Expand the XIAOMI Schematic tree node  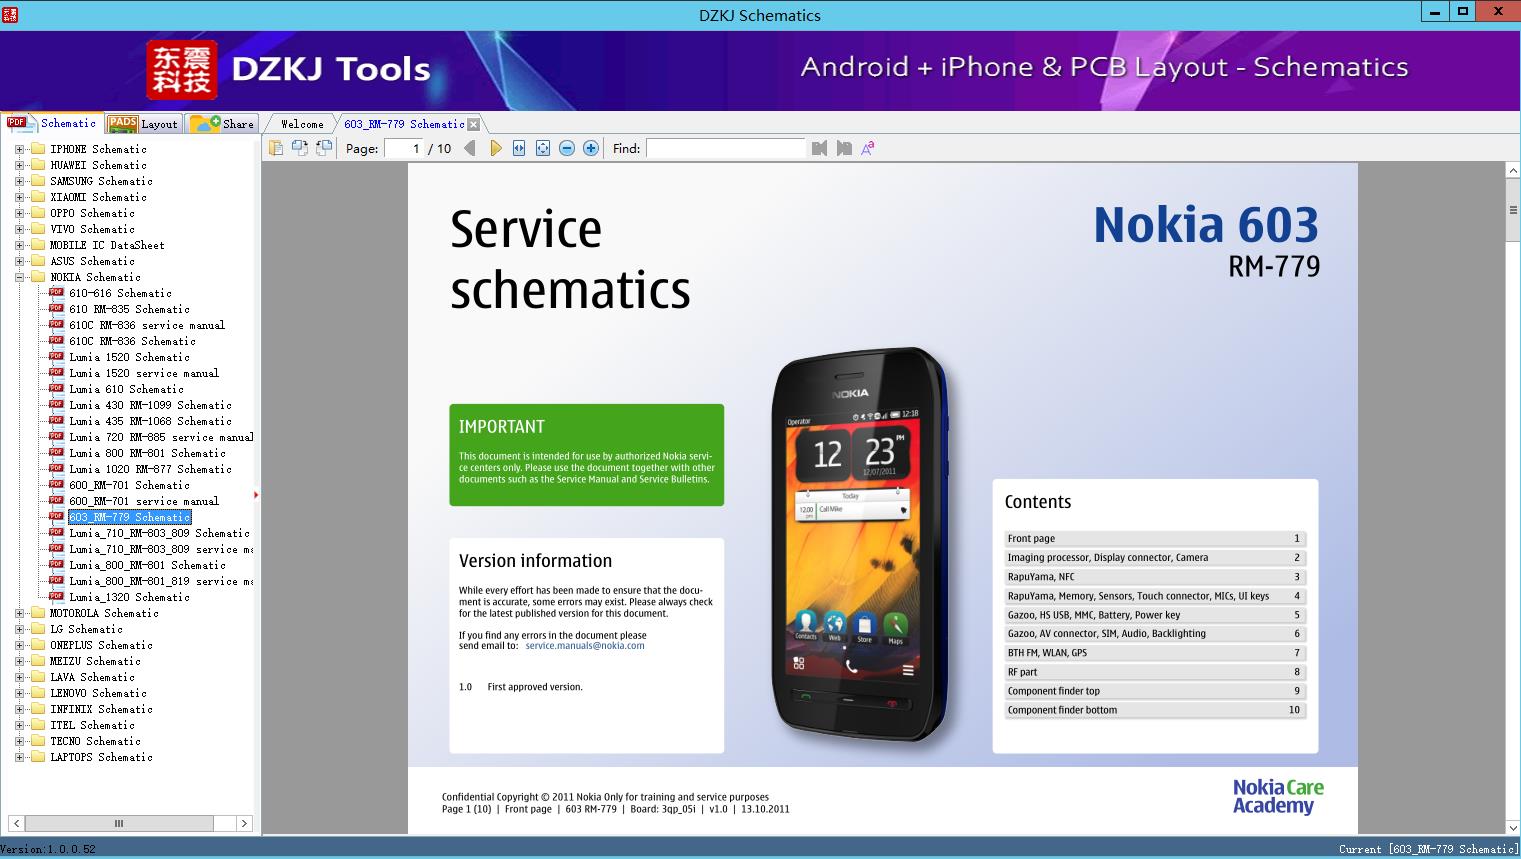point(19,197)
